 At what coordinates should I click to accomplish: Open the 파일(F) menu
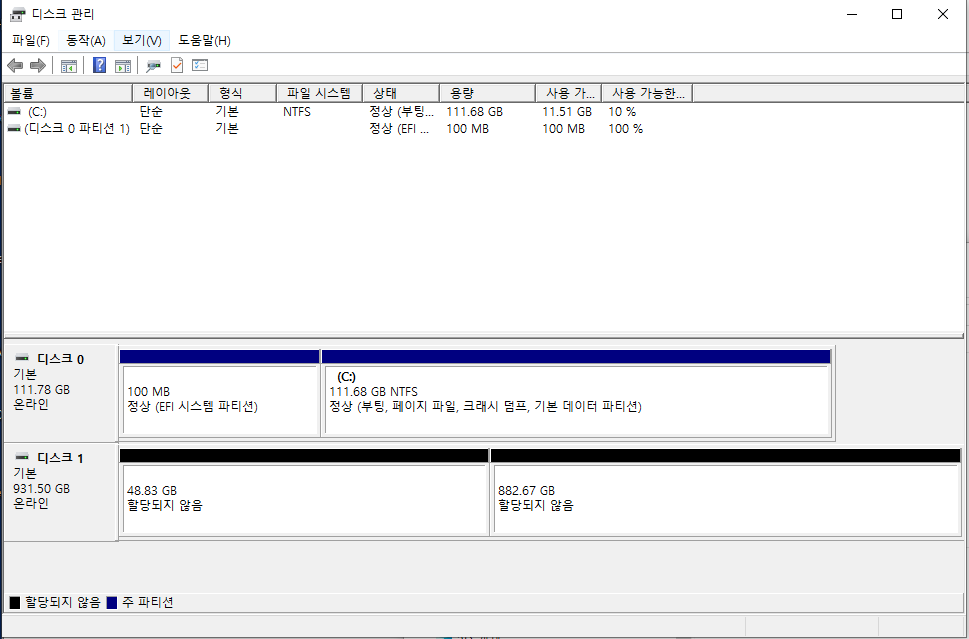[x=31, y=40]
